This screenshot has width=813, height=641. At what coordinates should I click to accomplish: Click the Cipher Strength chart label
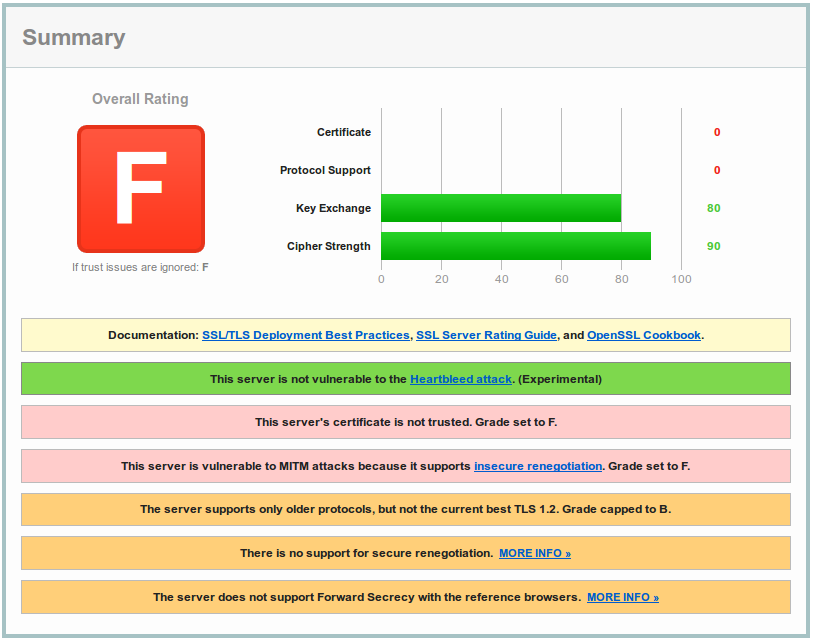point(329,246)
